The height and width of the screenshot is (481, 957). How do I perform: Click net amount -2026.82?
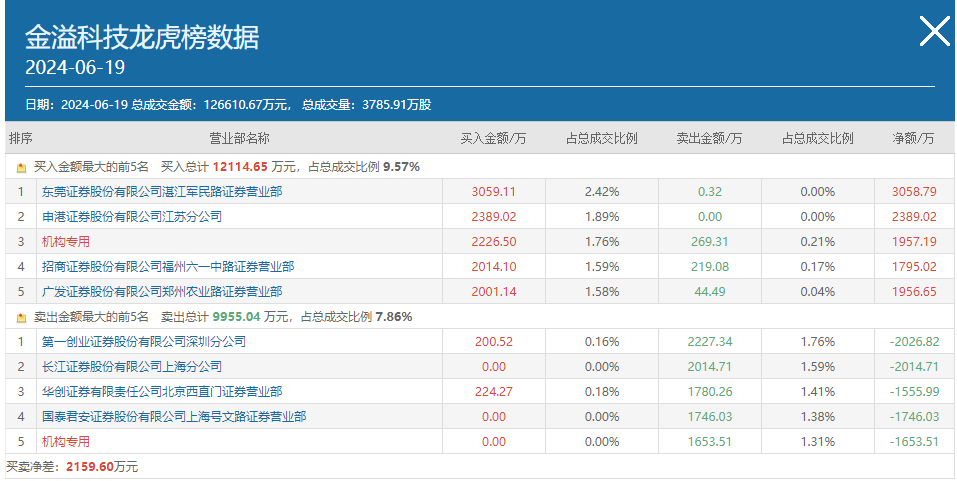click(x=914, y=341)
